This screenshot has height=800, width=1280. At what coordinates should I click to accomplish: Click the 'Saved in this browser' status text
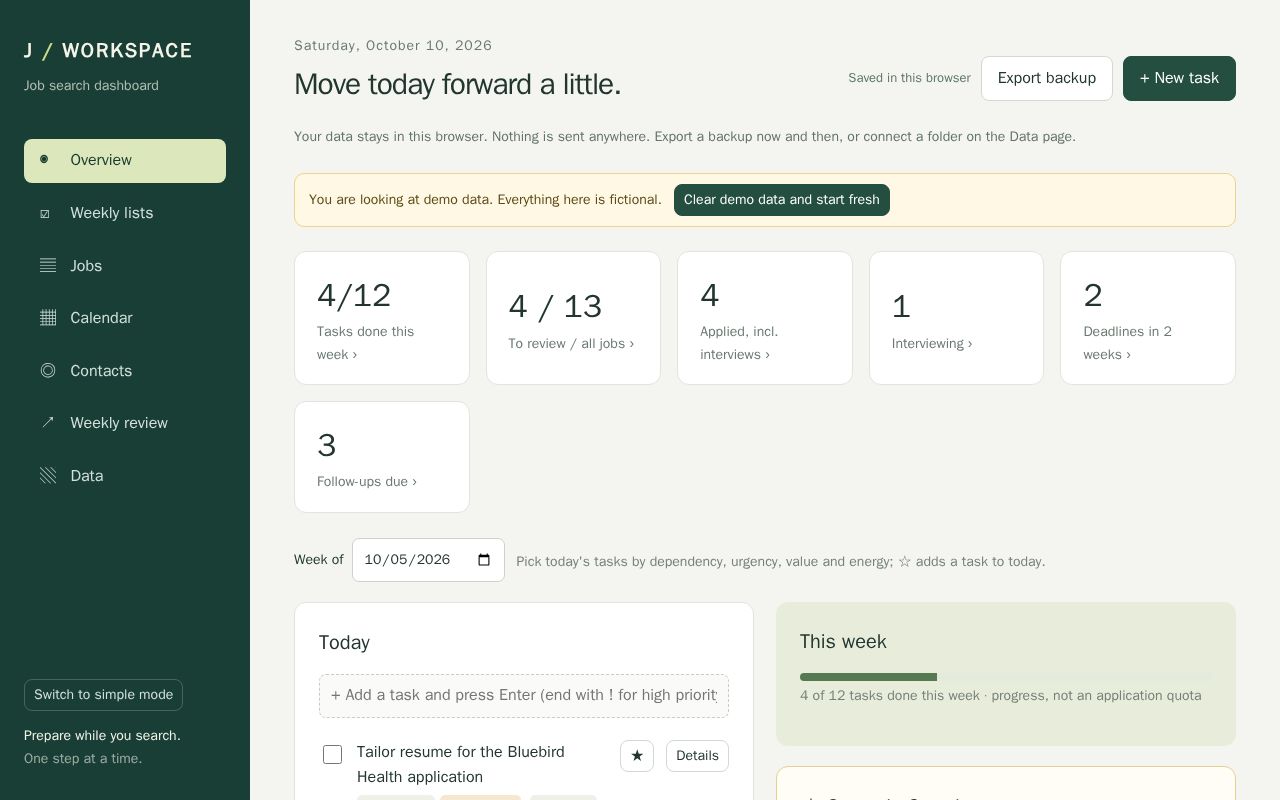coord(909,78)
